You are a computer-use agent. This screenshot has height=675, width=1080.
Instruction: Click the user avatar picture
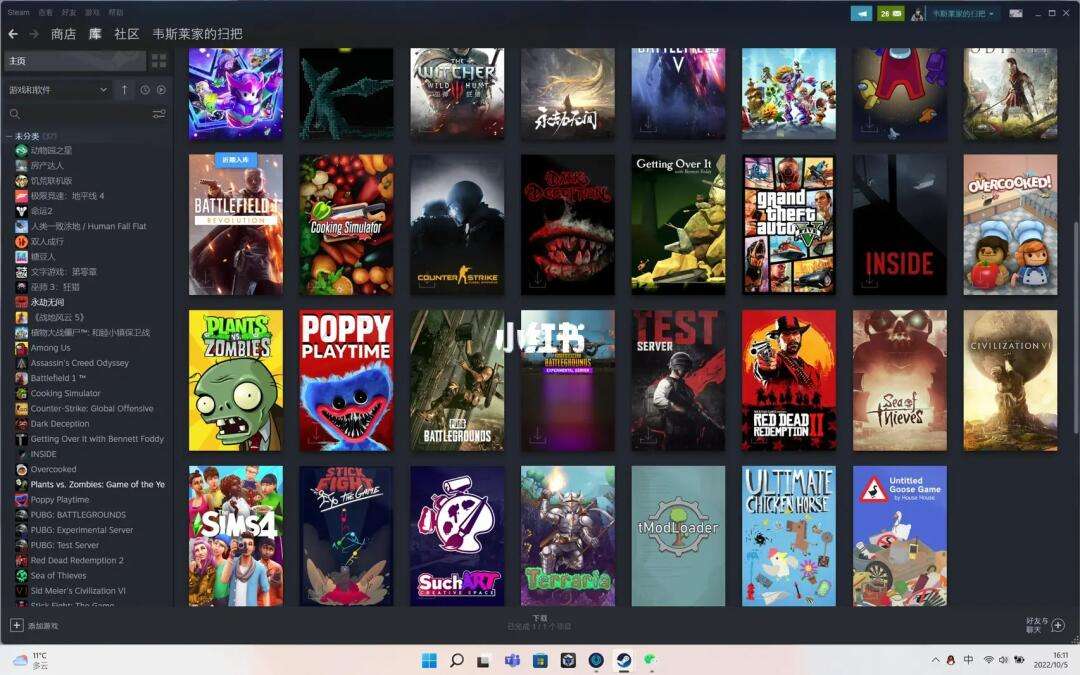(x=917, y=14)
